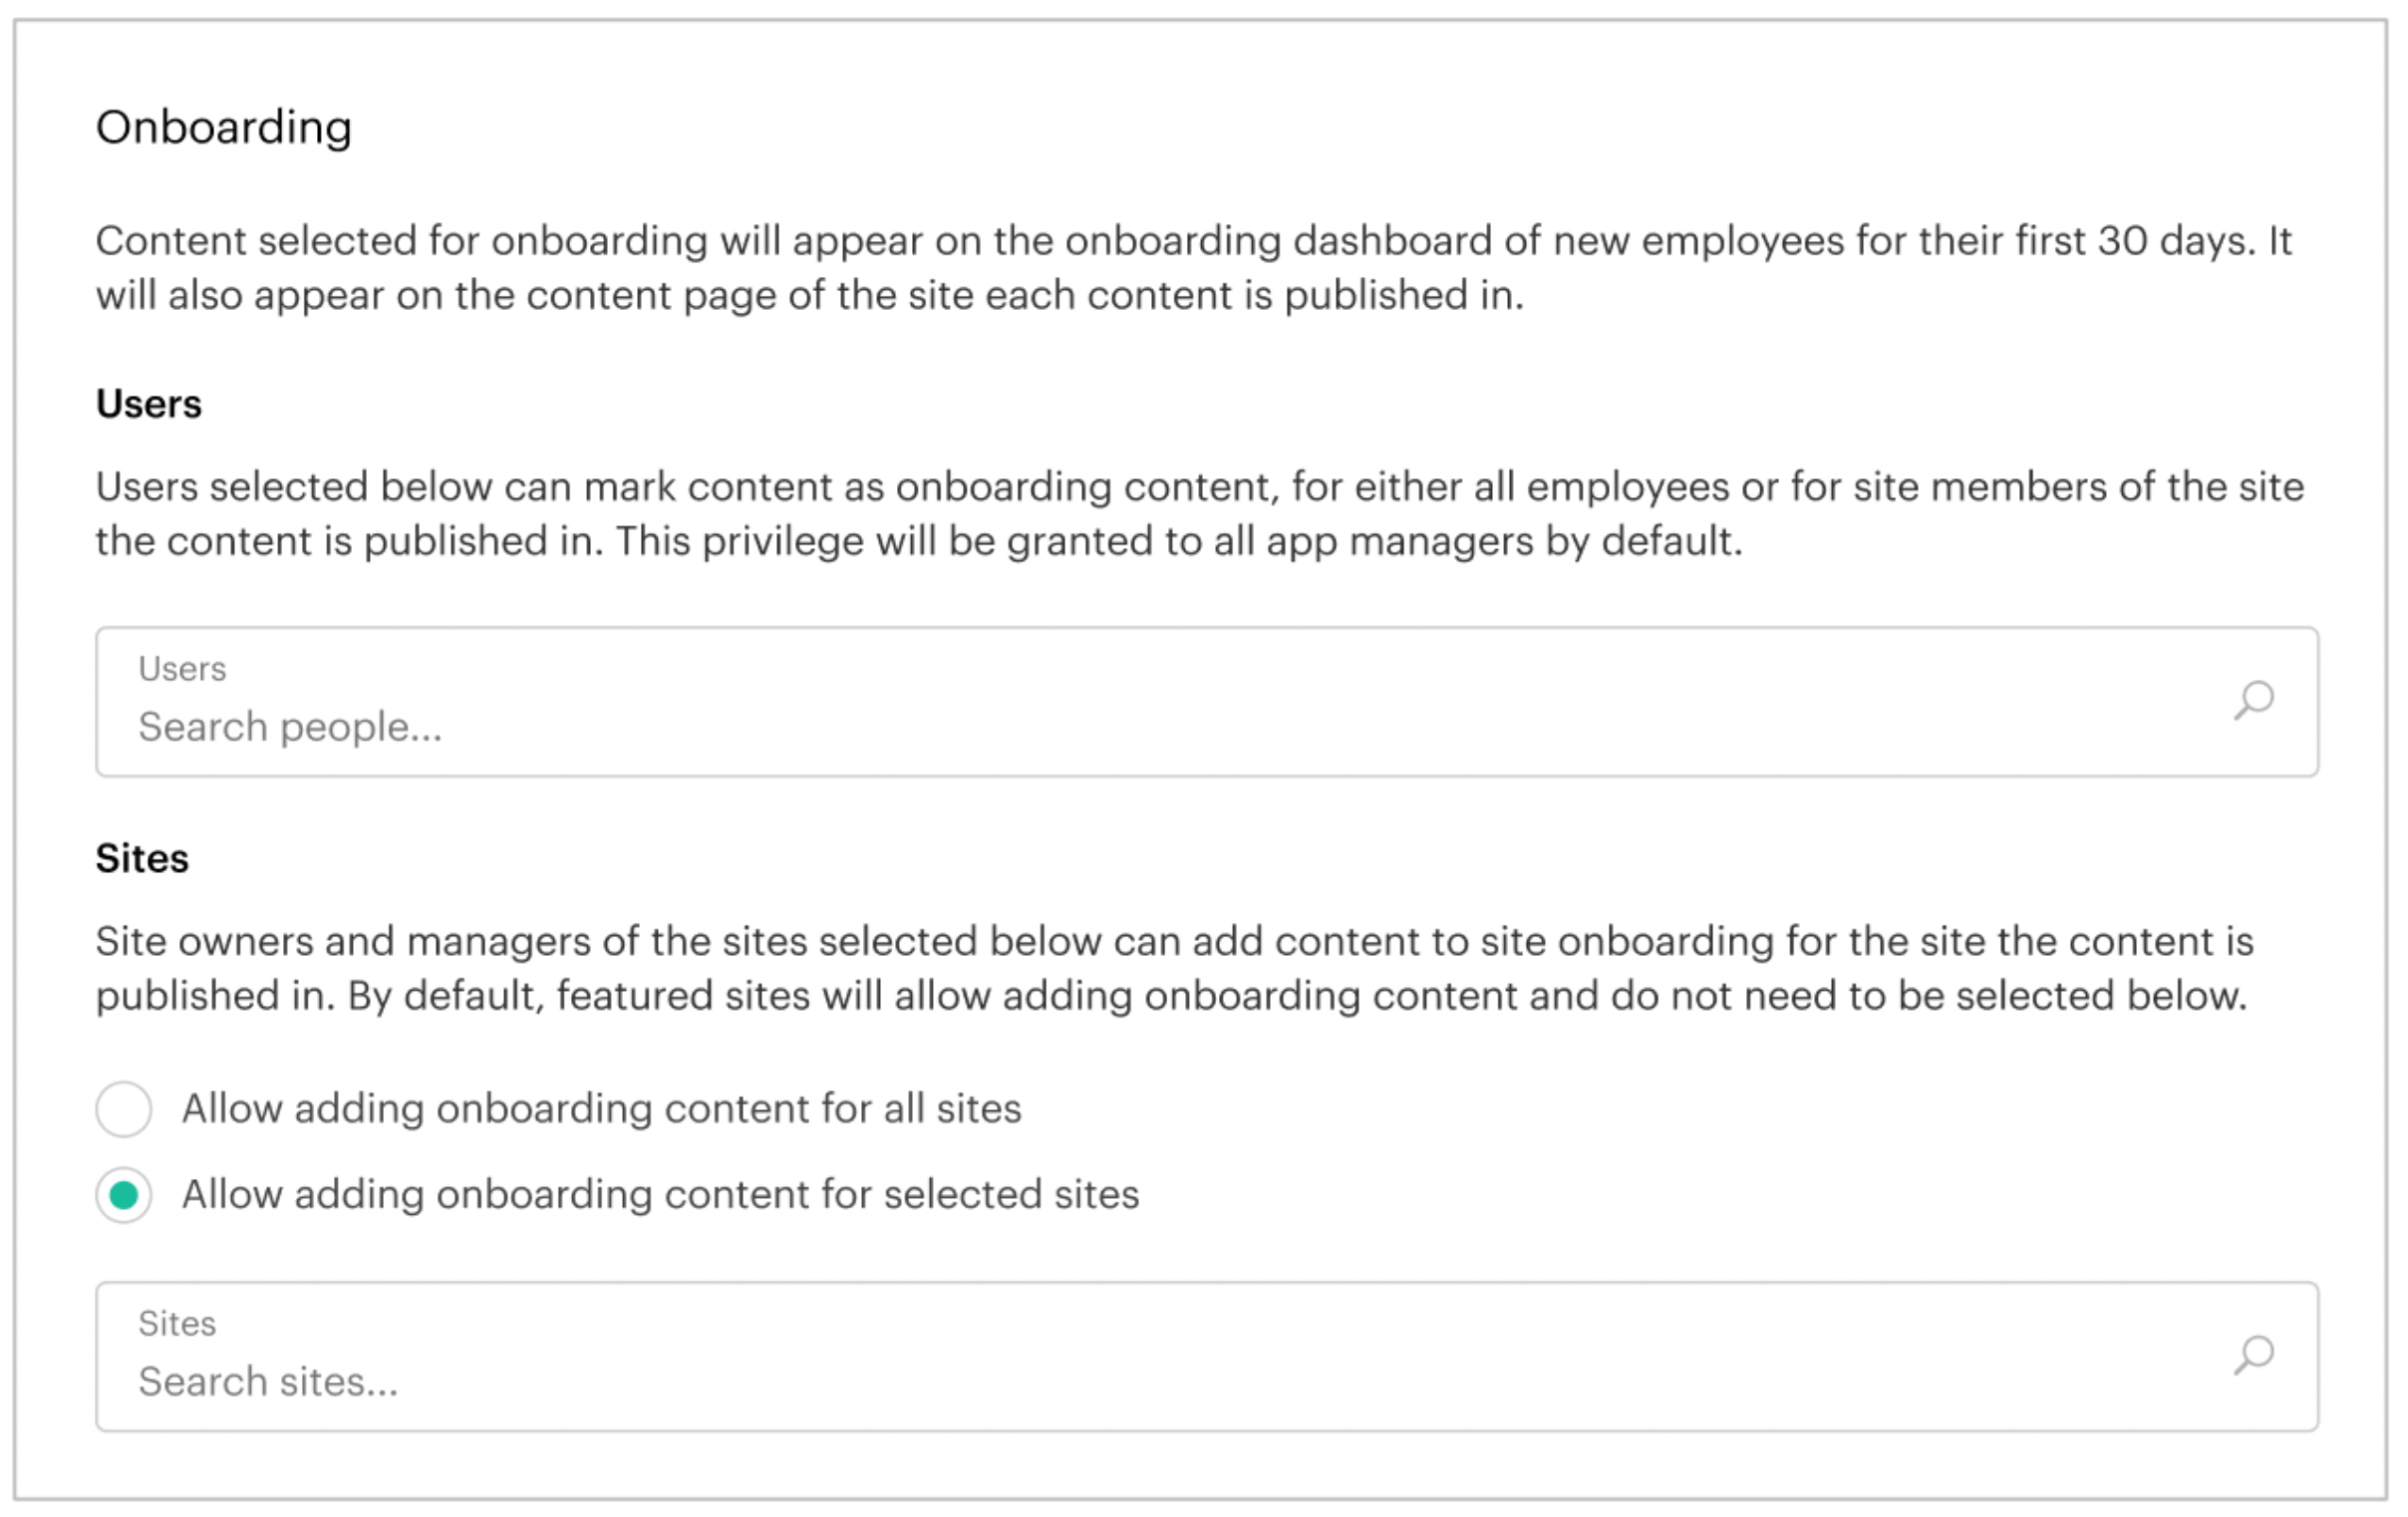Click the small 'Sites' label inside search box
Viewport: 2408px width, 1517px height.
177,1324
